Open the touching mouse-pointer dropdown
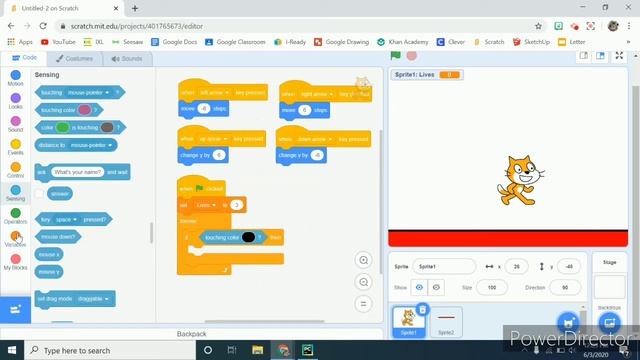Screen dimensions: 640x360 click(88, 93)
